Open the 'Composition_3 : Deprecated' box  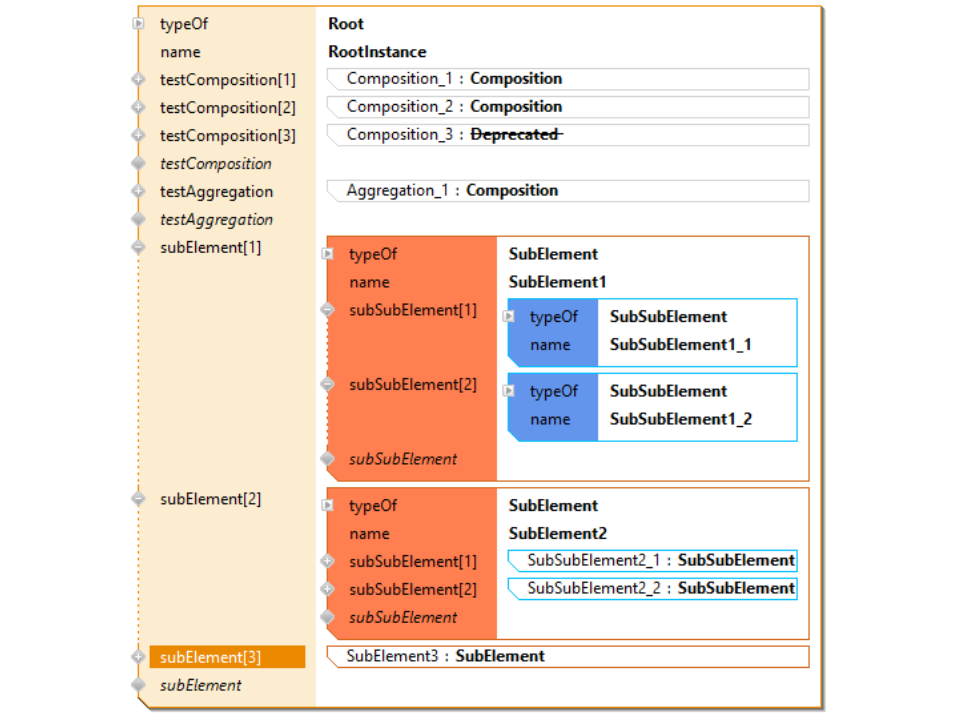[568, 135]
